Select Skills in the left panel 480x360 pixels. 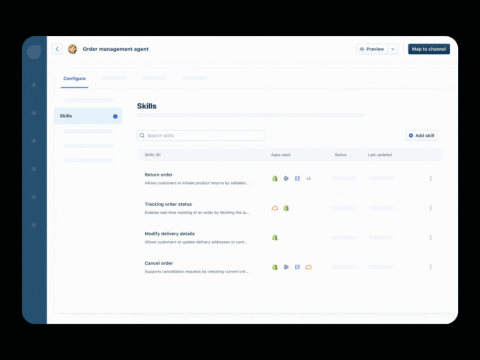[x=88, y=116]
